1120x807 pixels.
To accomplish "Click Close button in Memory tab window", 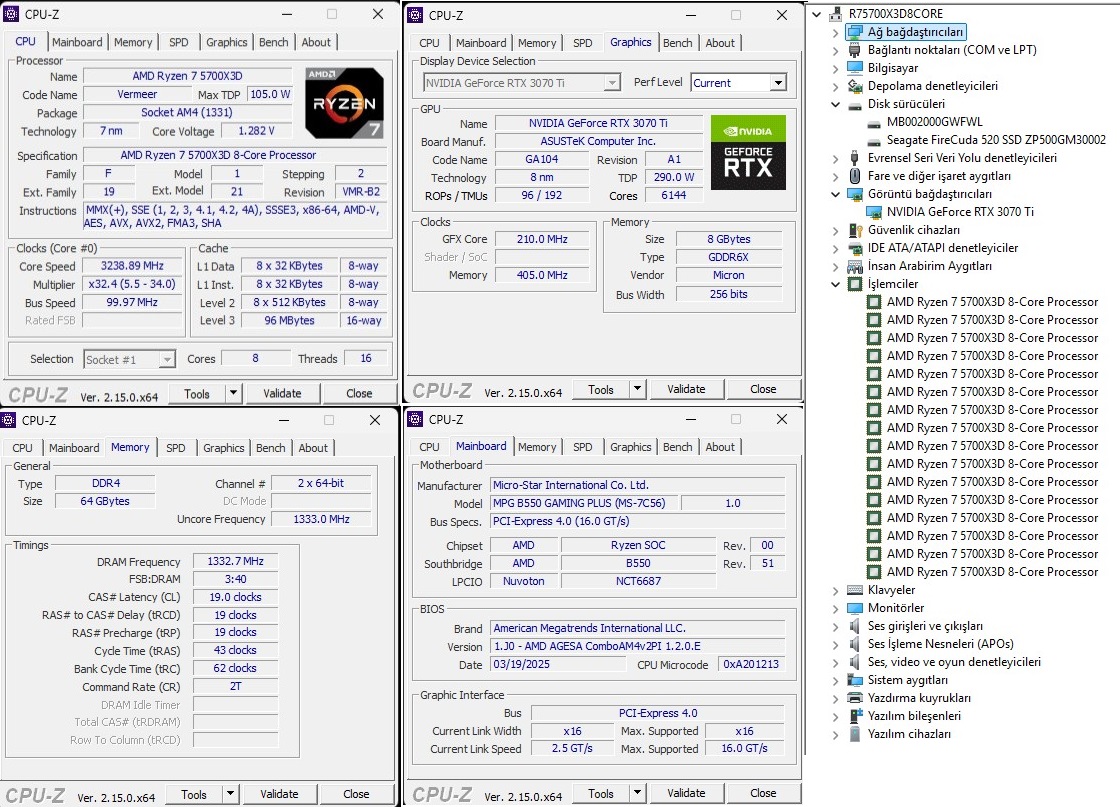I will (356, 794).
